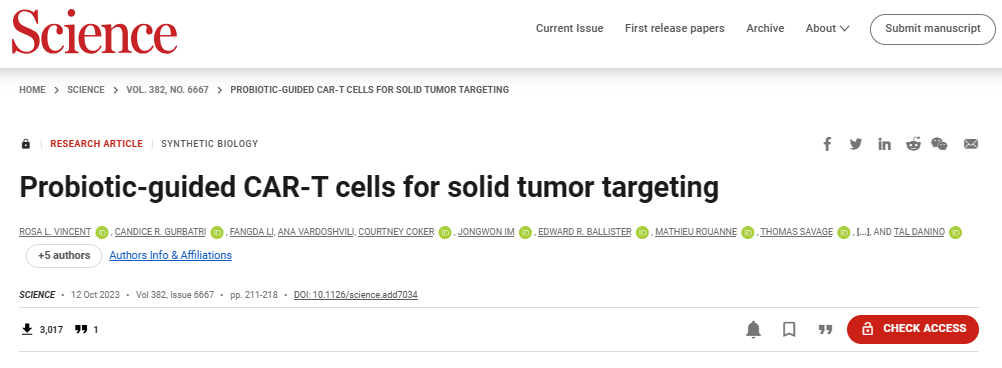Open Rosa L. Vincent's ORCID icon
This screenshot has width=1002, height=368.
point(102,233)
